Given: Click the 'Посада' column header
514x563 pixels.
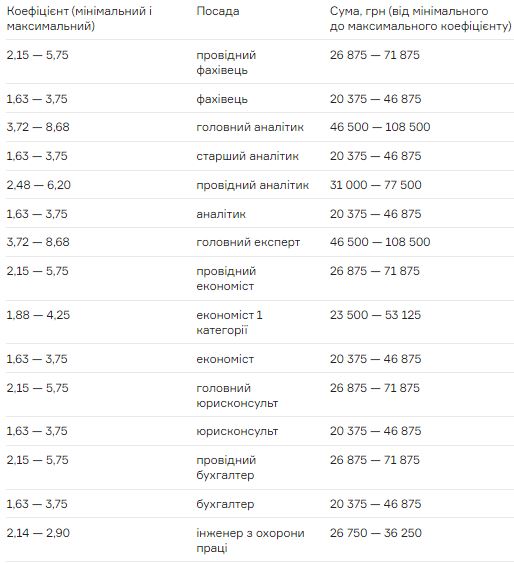Looking at the screenshot, I should [218, 11].
